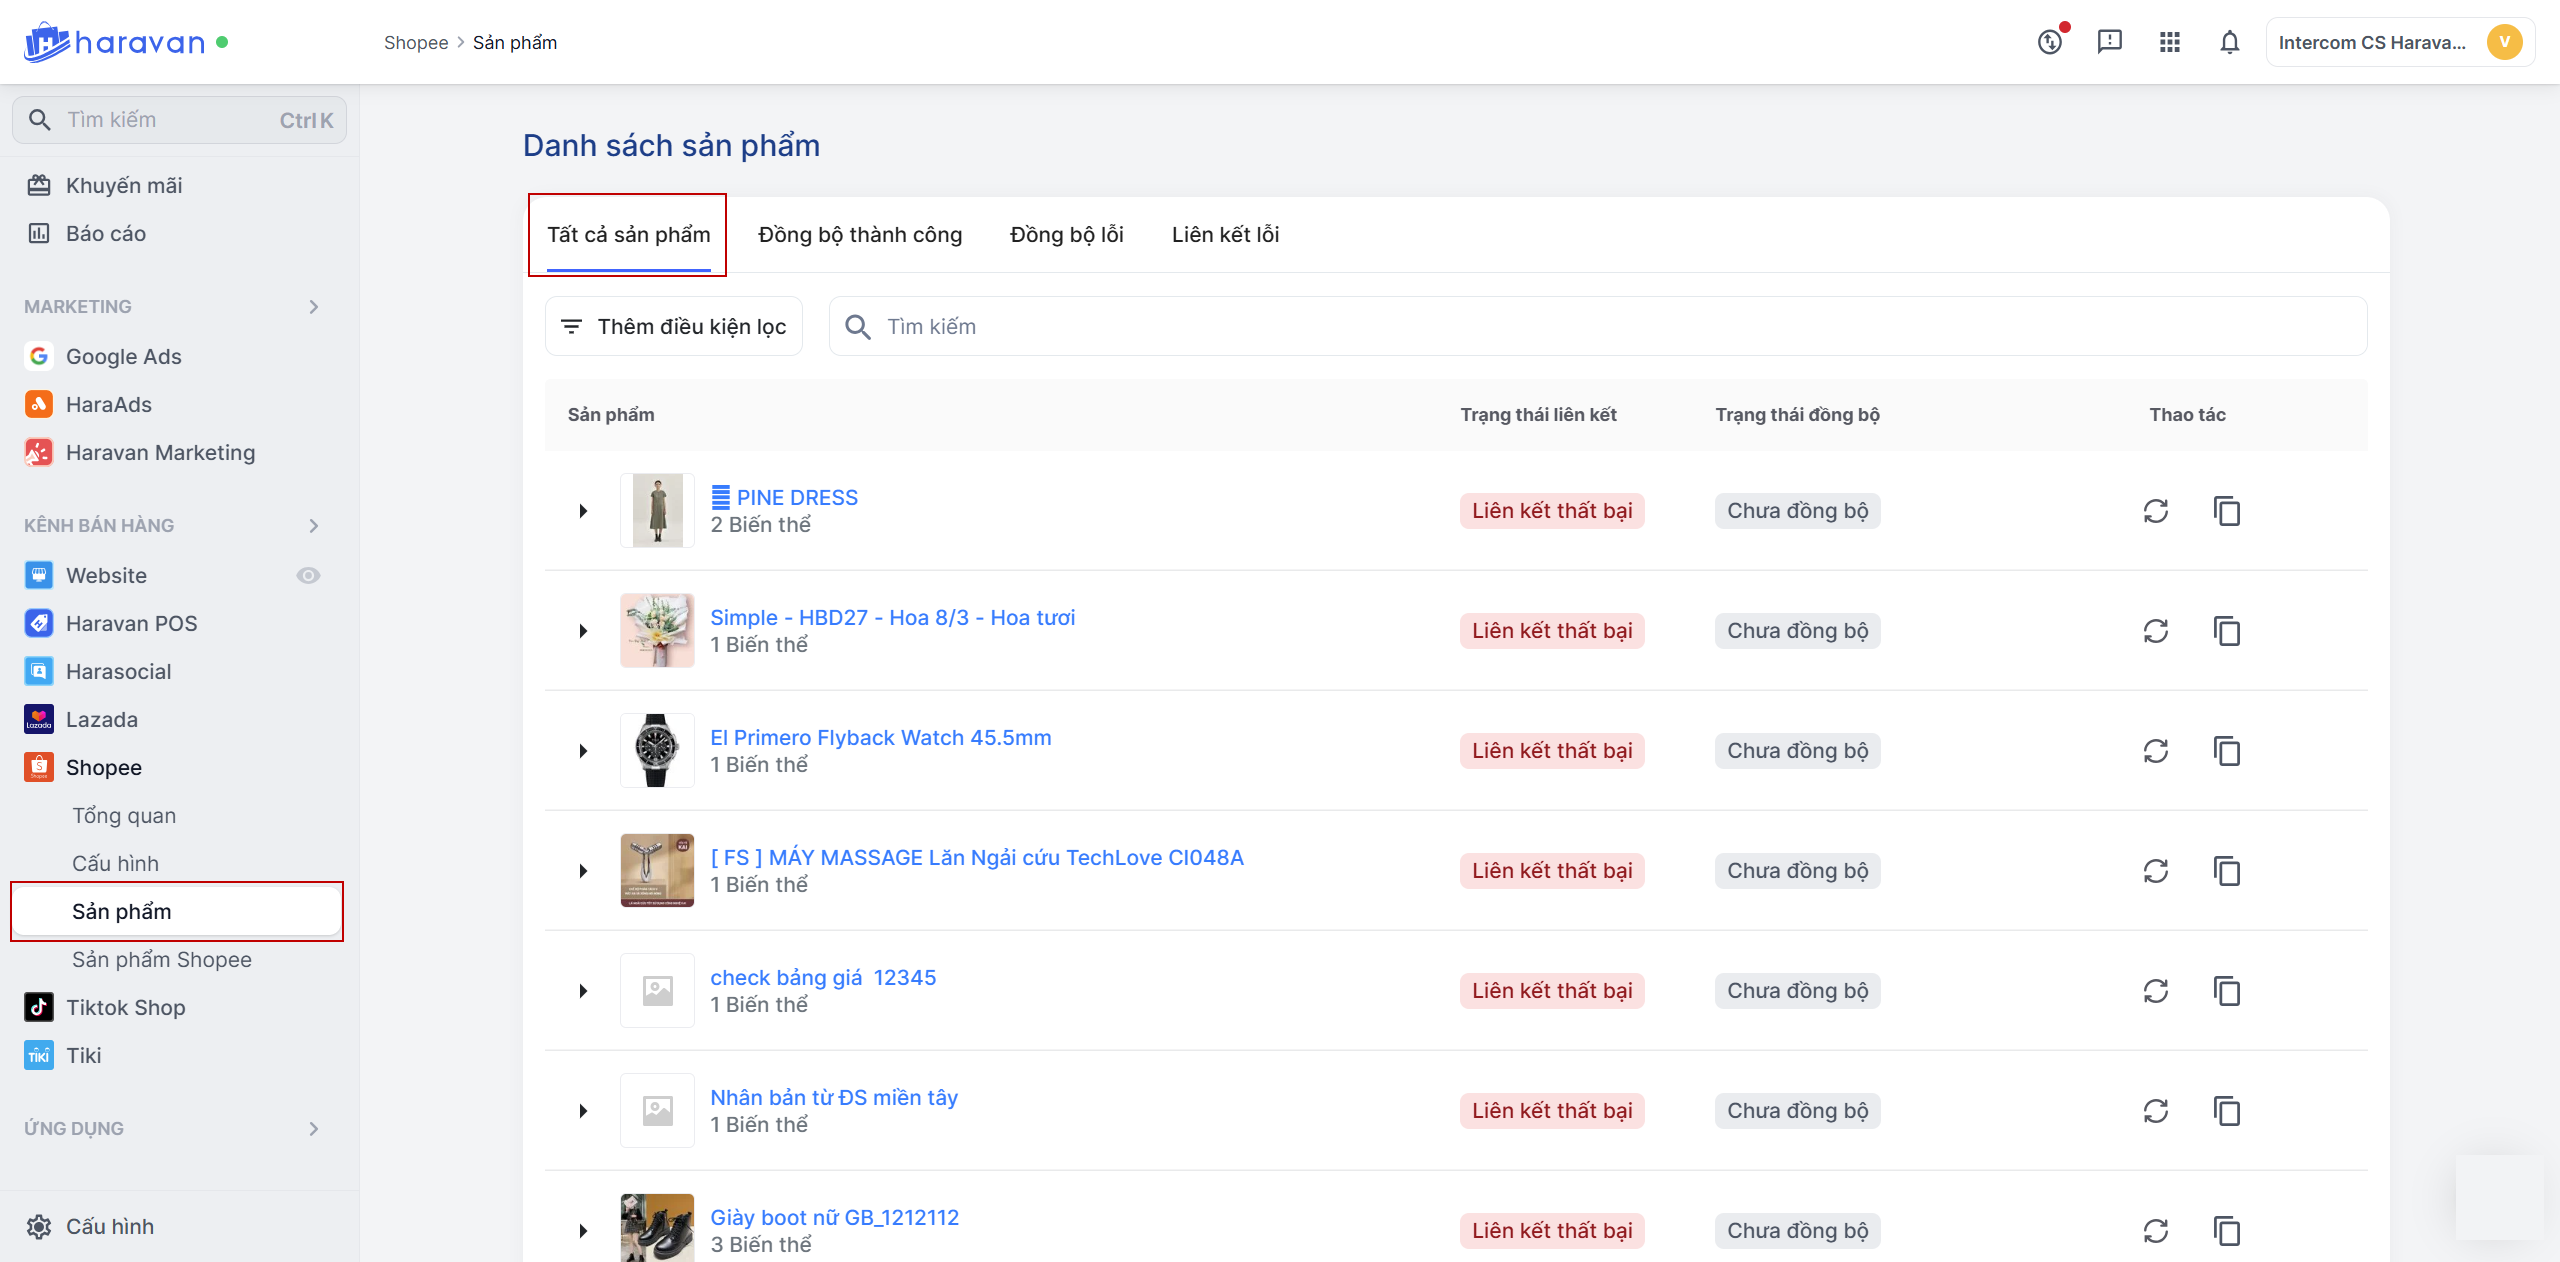Click the sync icon for PINE DRESS
This screenshot has width=2560, height=1262.
click(2155, 511)
